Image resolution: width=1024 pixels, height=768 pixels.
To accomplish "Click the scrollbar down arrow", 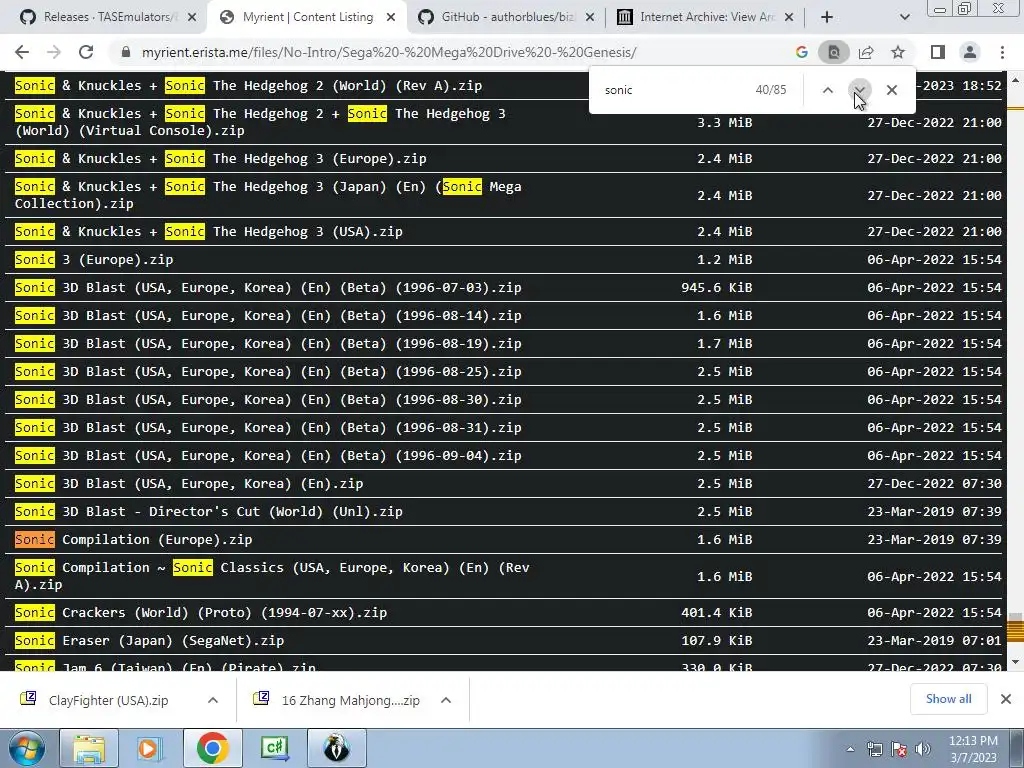I will click(x=1015, y=662).
